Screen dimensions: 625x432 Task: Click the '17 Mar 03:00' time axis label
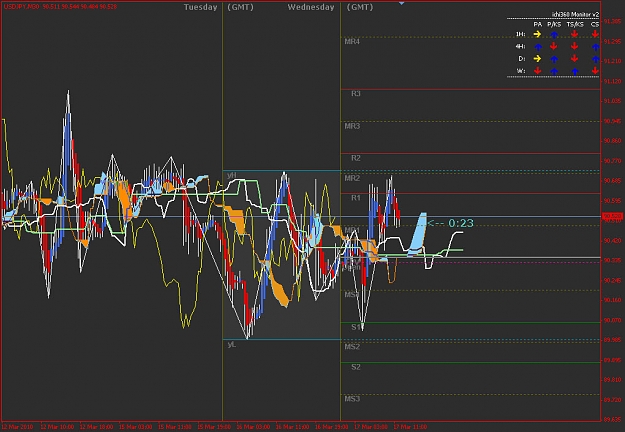point(371,427)
